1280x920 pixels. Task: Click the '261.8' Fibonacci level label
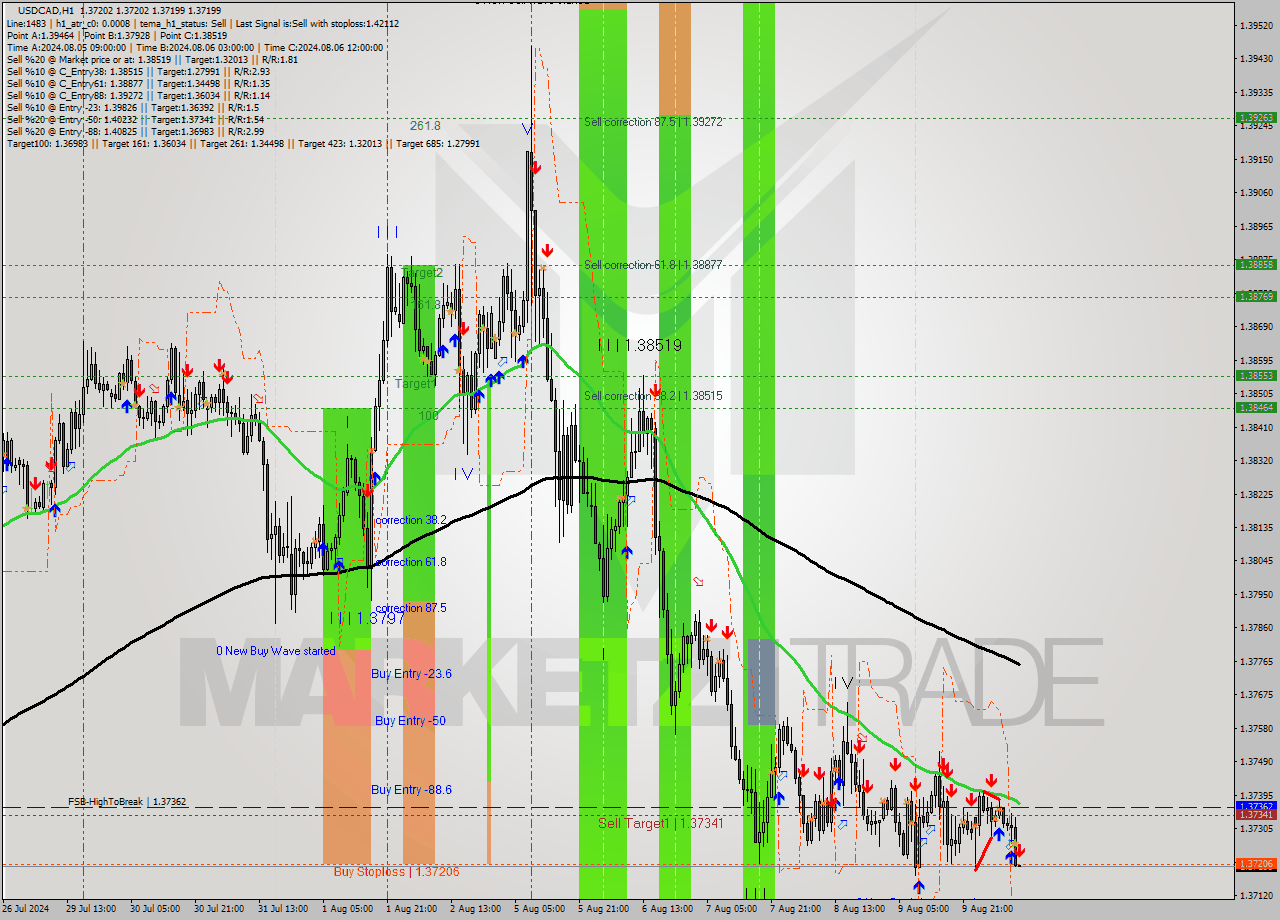point(425,126)
